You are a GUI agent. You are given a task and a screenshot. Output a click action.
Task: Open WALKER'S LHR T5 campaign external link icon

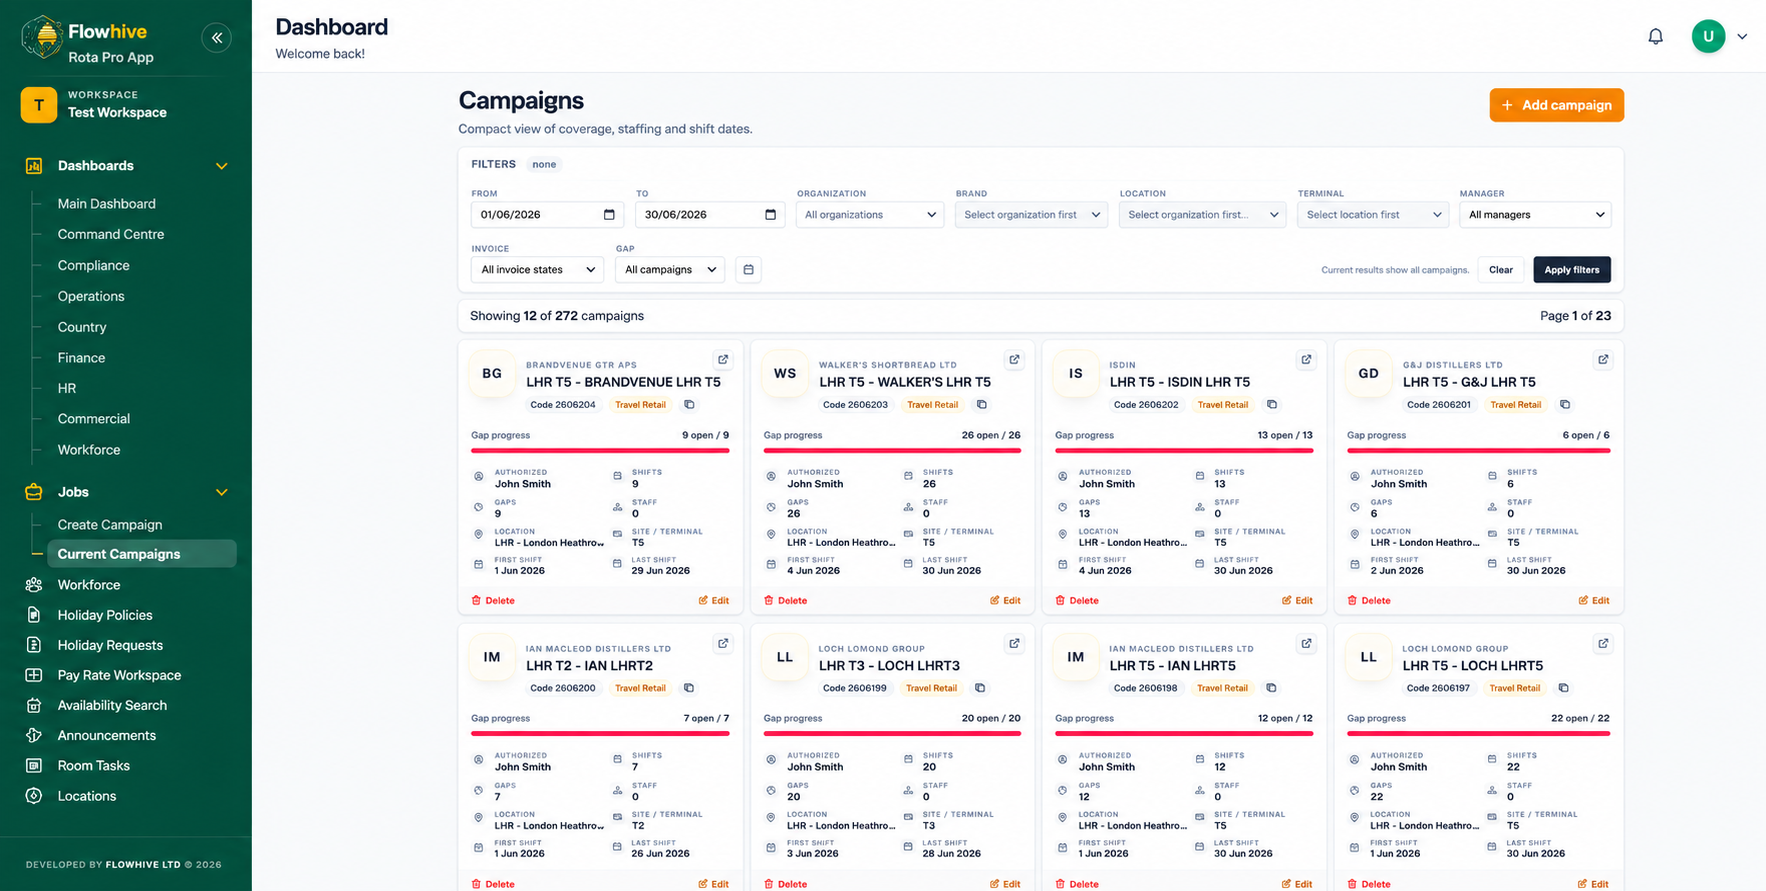tap(1014, 360)
